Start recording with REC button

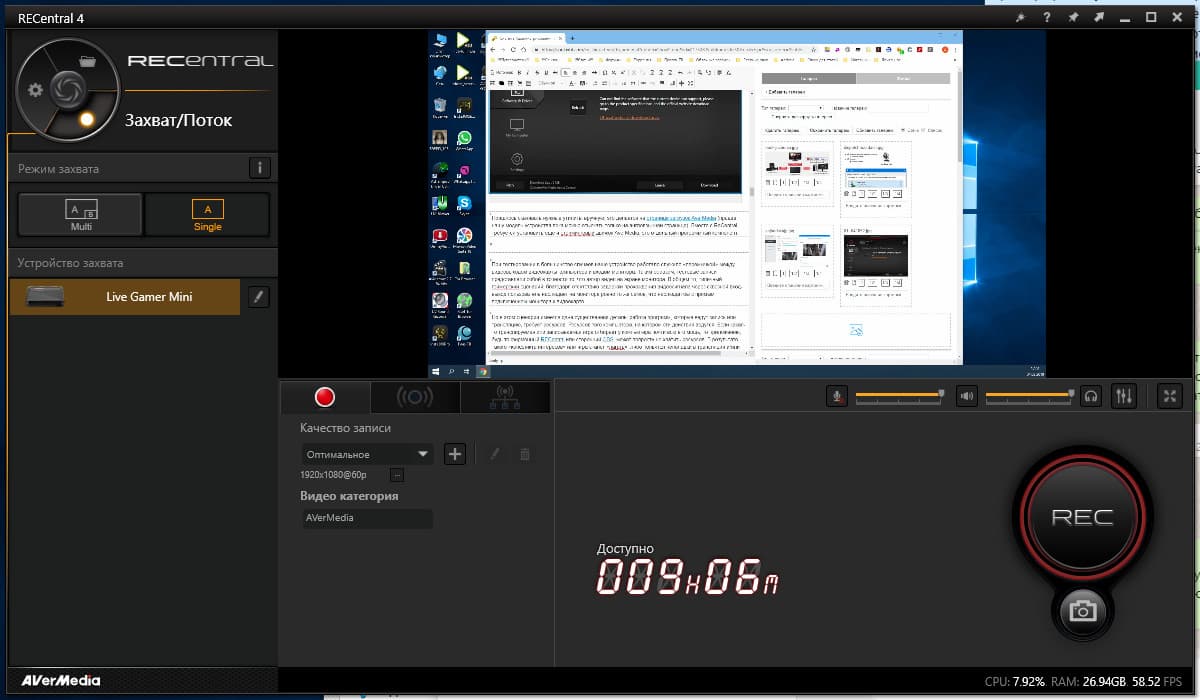1082,517
